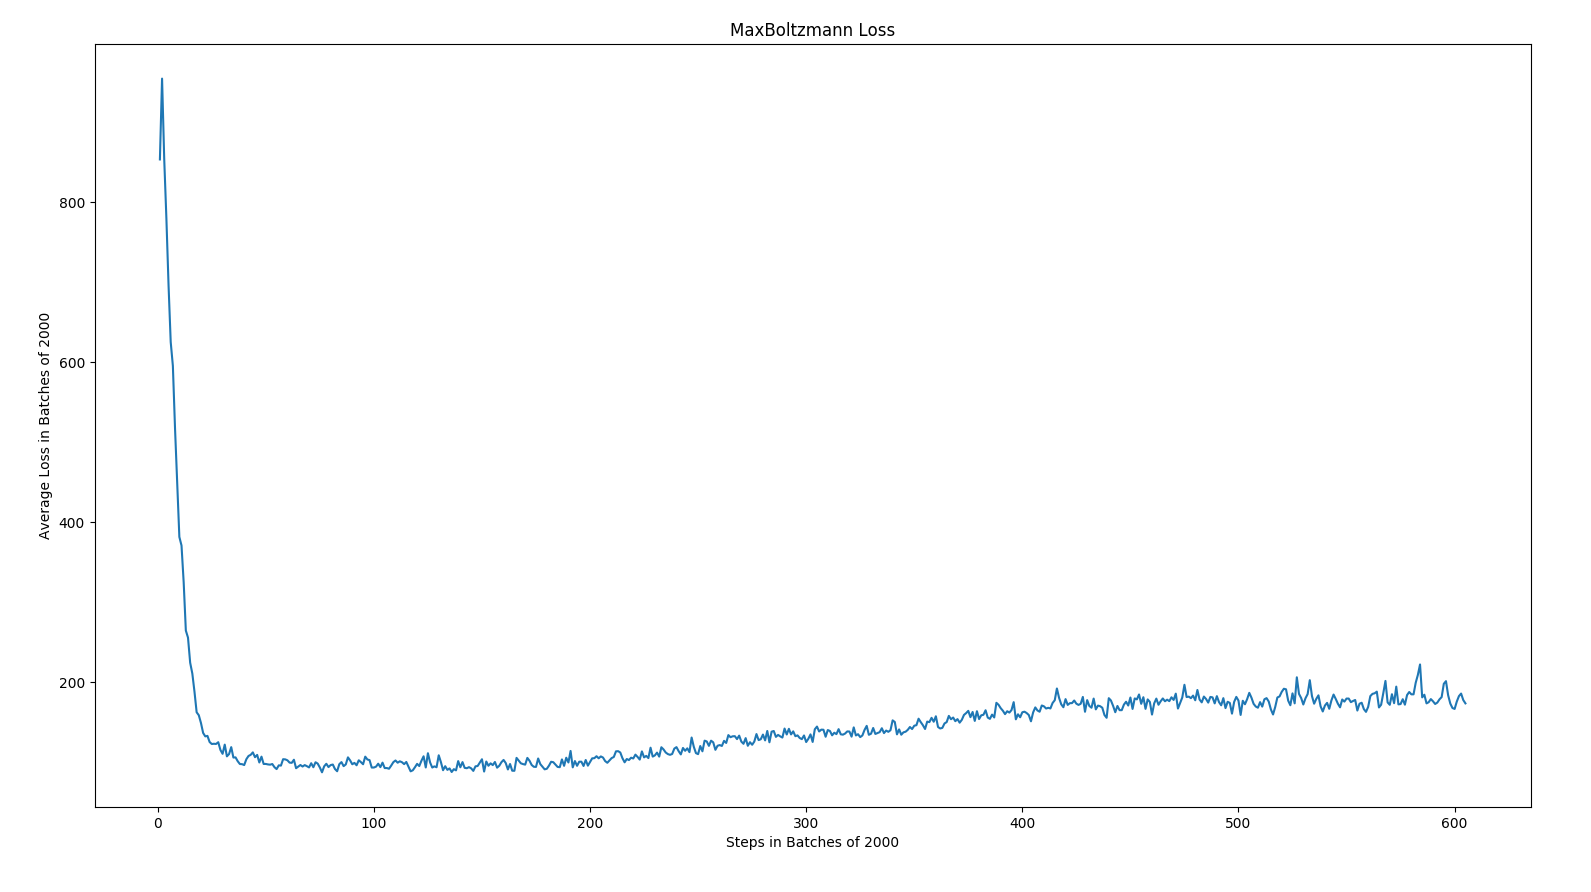This screenshot has height=892, width=1591.
Task: Click x-axis tick label 100
Action: 374,823
